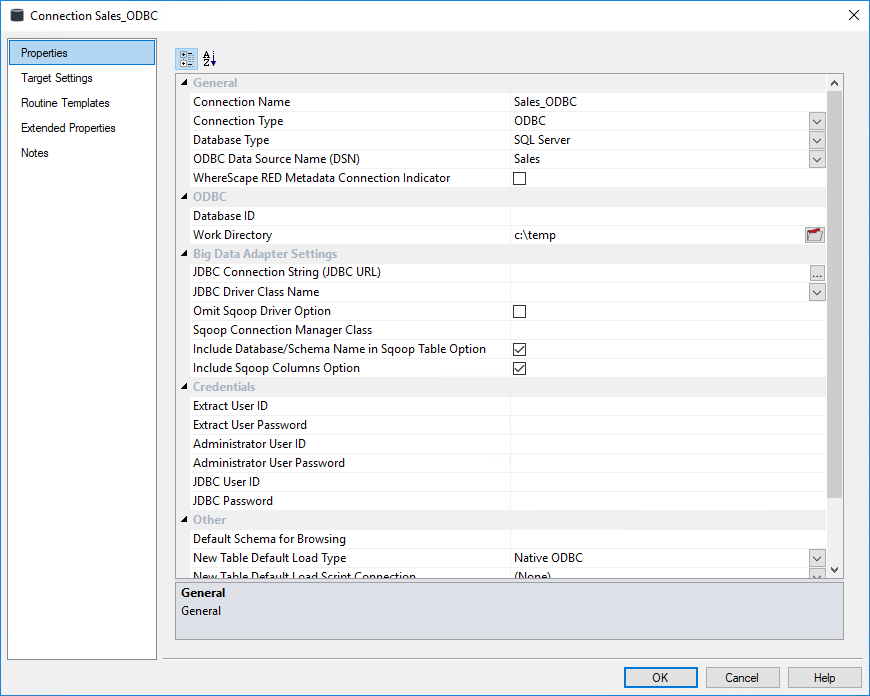870x696 pixels.
Task: Click the OK button
Action: click(x=660, y=677)
